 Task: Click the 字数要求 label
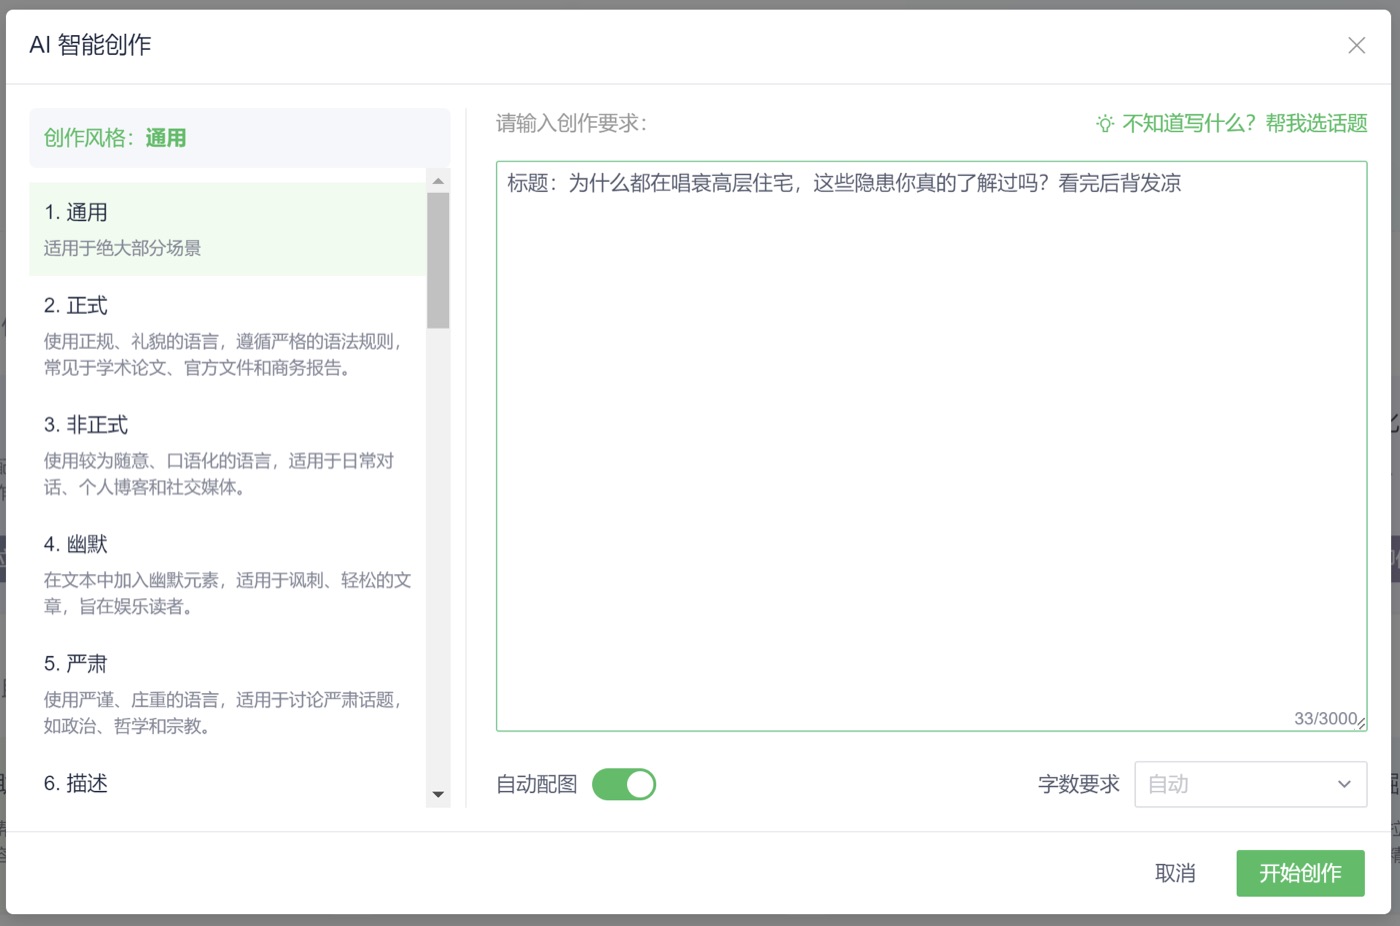click(x=1079, y=784)
